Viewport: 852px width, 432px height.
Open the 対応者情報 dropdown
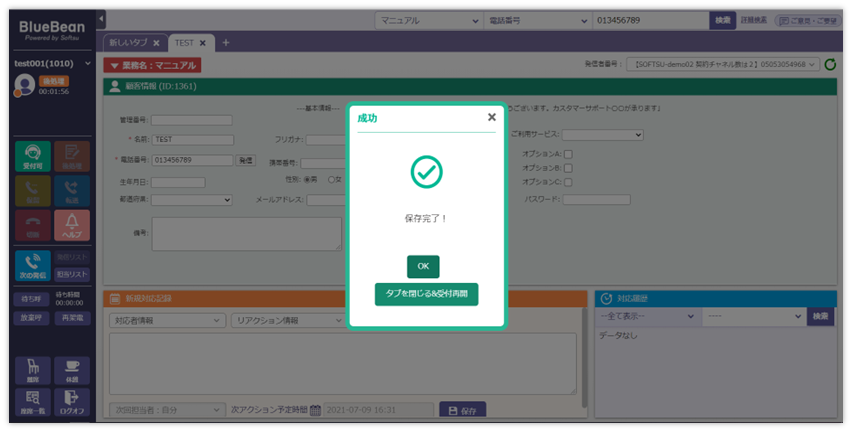[166, 321]
